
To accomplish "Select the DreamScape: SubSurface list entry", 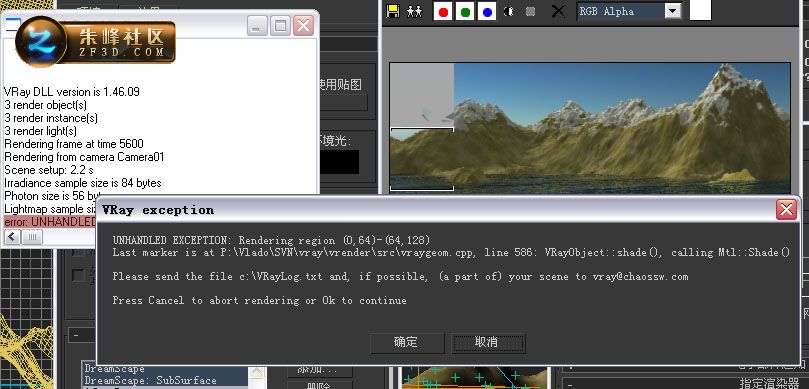I will click(x=150, y=381).
